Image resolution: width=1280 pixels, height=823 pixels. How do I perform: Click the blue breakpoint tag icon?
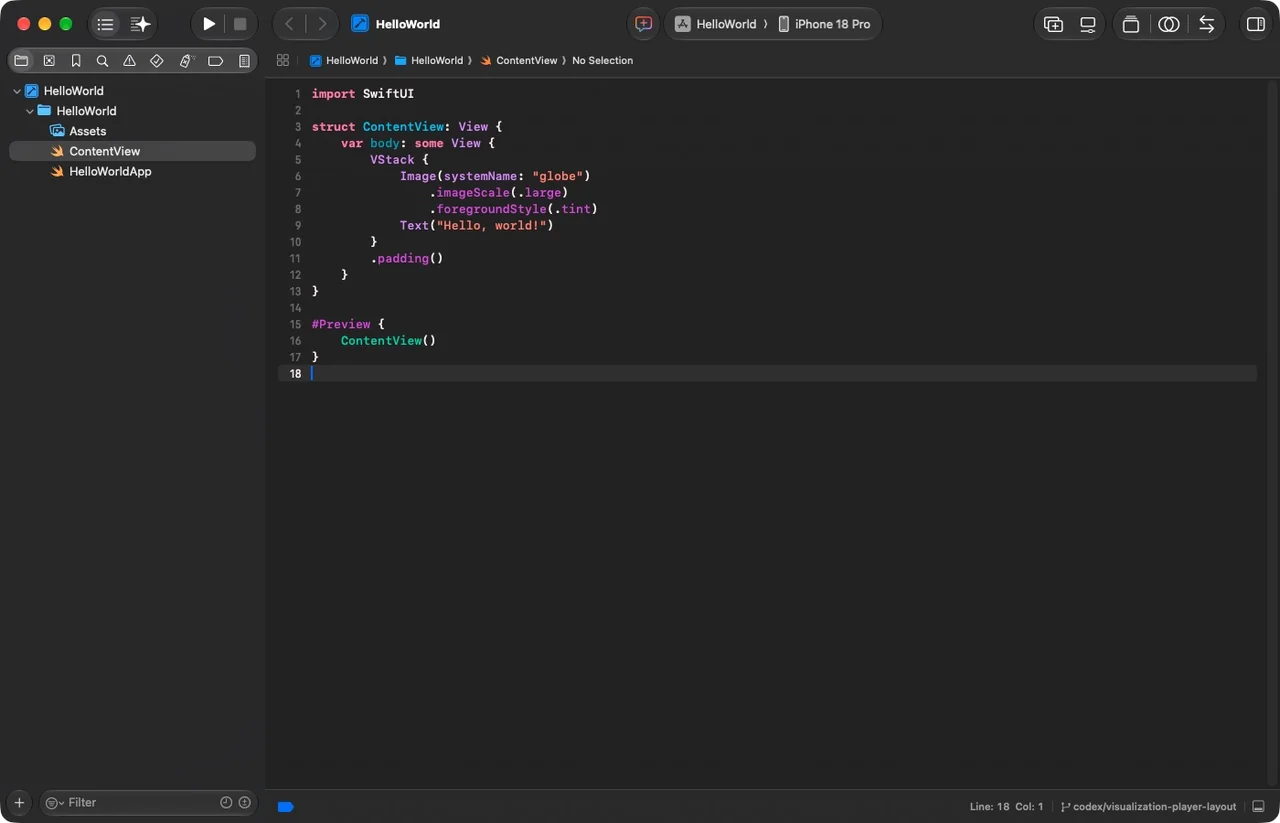pos(285,807)
